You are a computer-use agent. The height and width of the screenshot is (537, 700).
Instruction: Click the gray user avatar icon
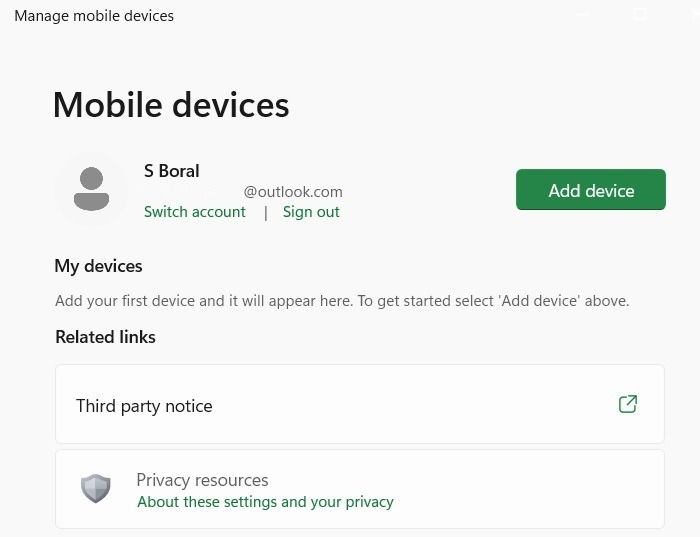click(92, 189)
